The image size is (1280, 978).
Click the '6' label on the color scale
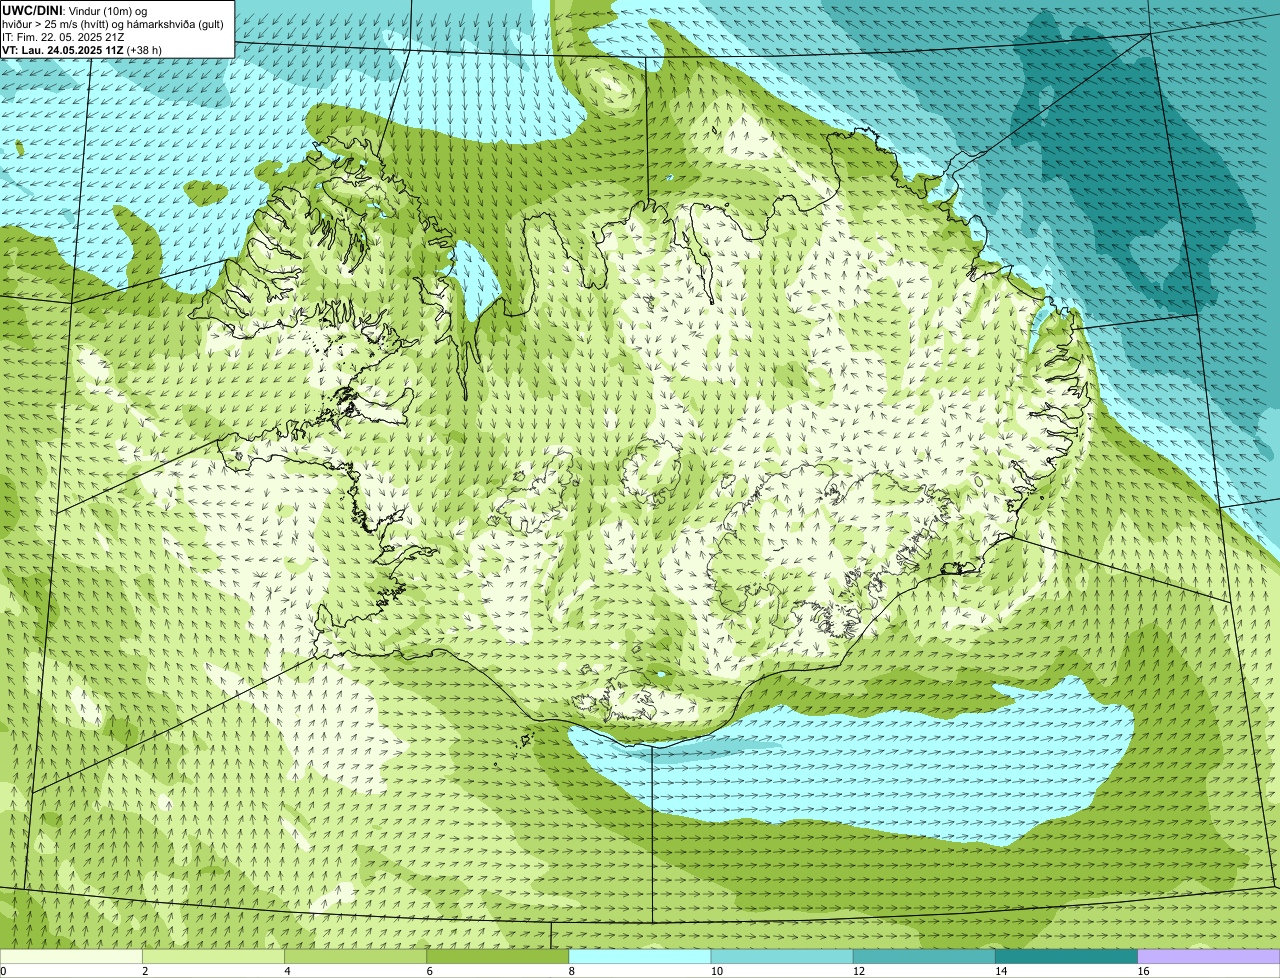pyautogui.click(x=430, y=971)
